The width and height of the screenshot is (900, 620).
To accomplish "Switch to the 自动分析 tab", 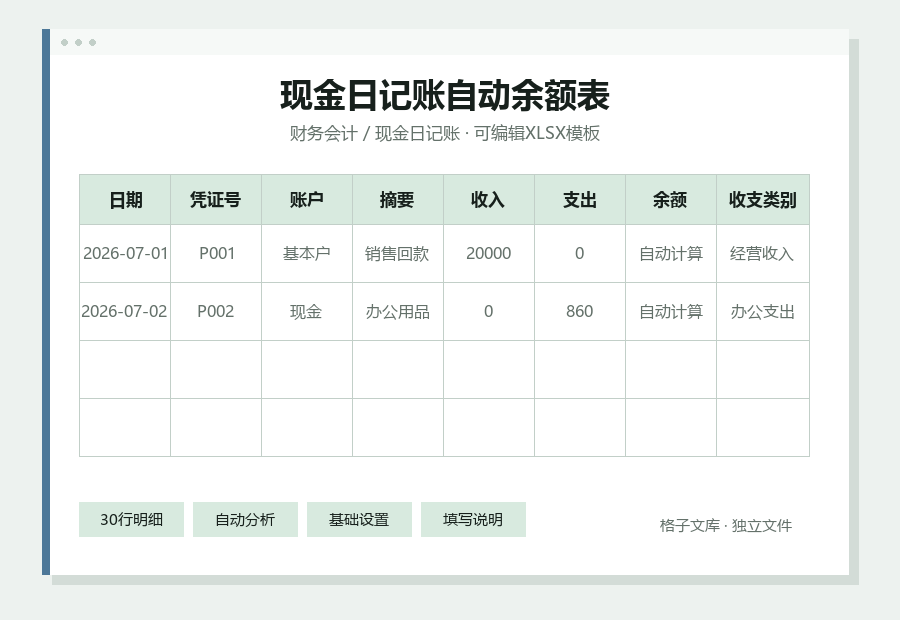I will tap(245, 520).
